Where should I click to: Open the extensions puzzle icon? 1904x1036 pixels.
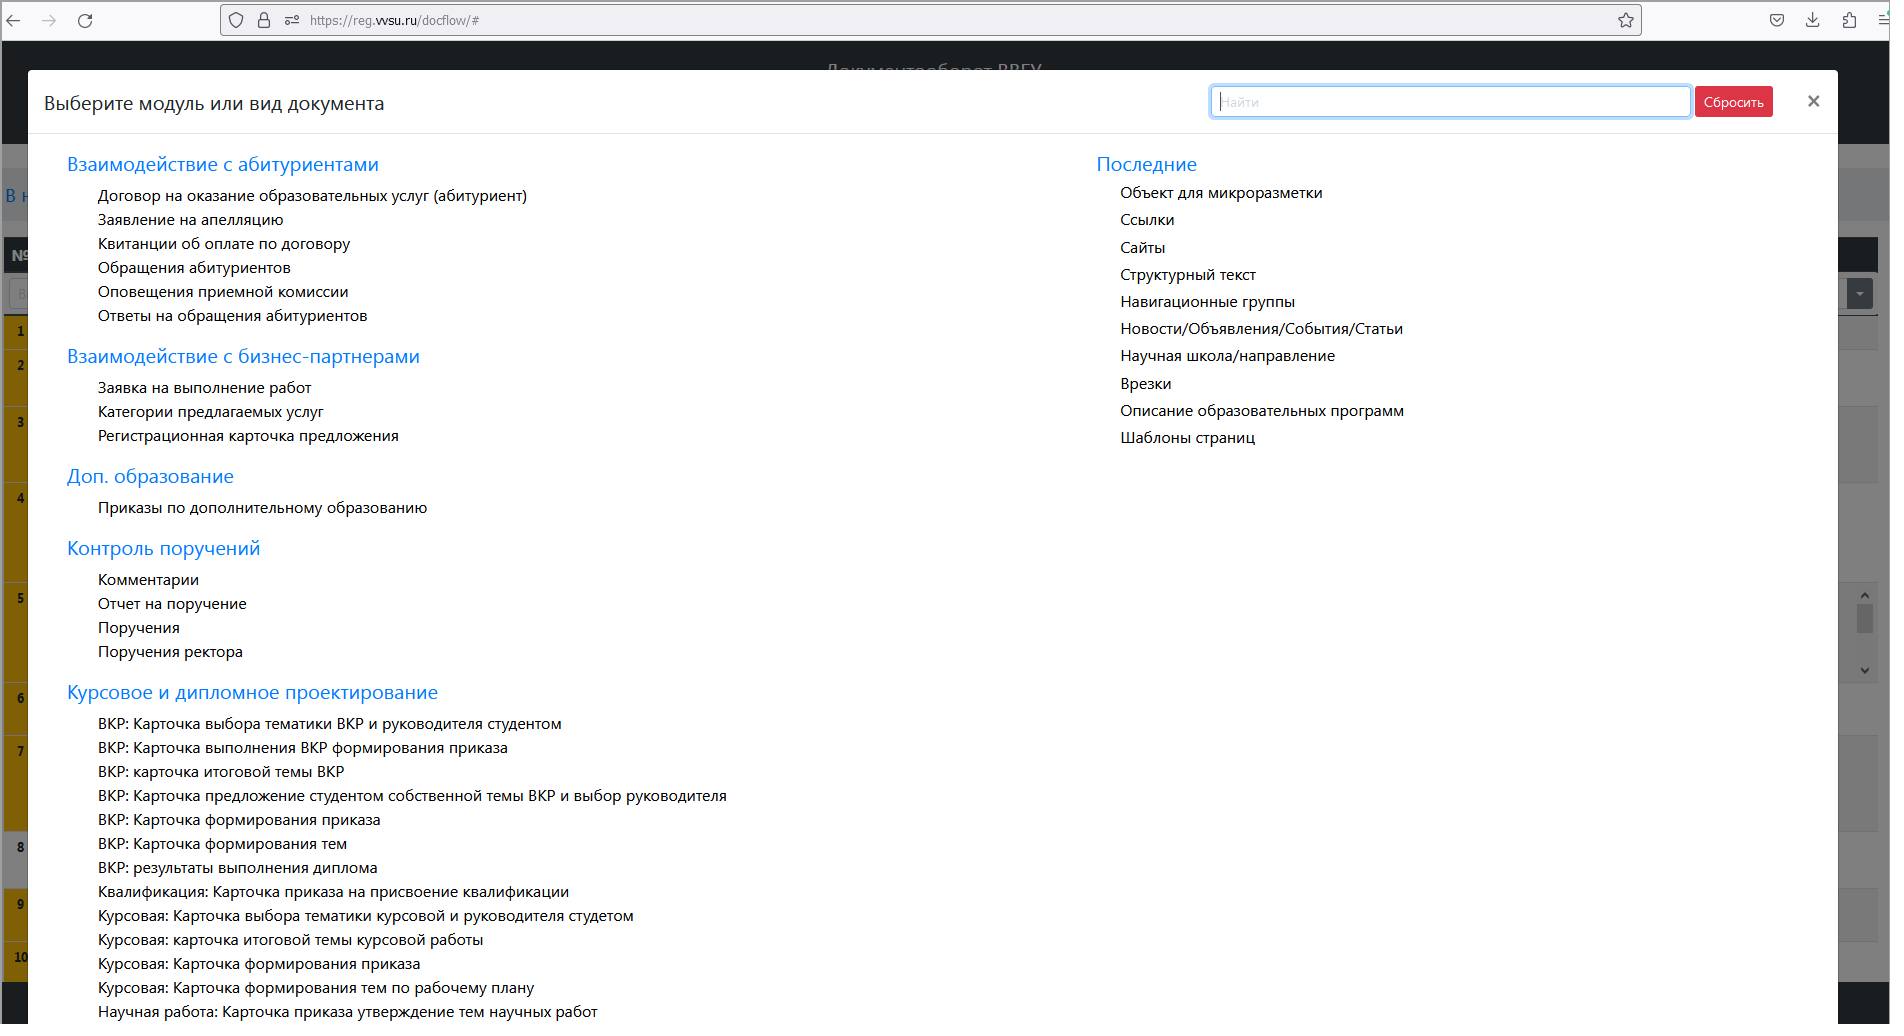[1849, 20]
